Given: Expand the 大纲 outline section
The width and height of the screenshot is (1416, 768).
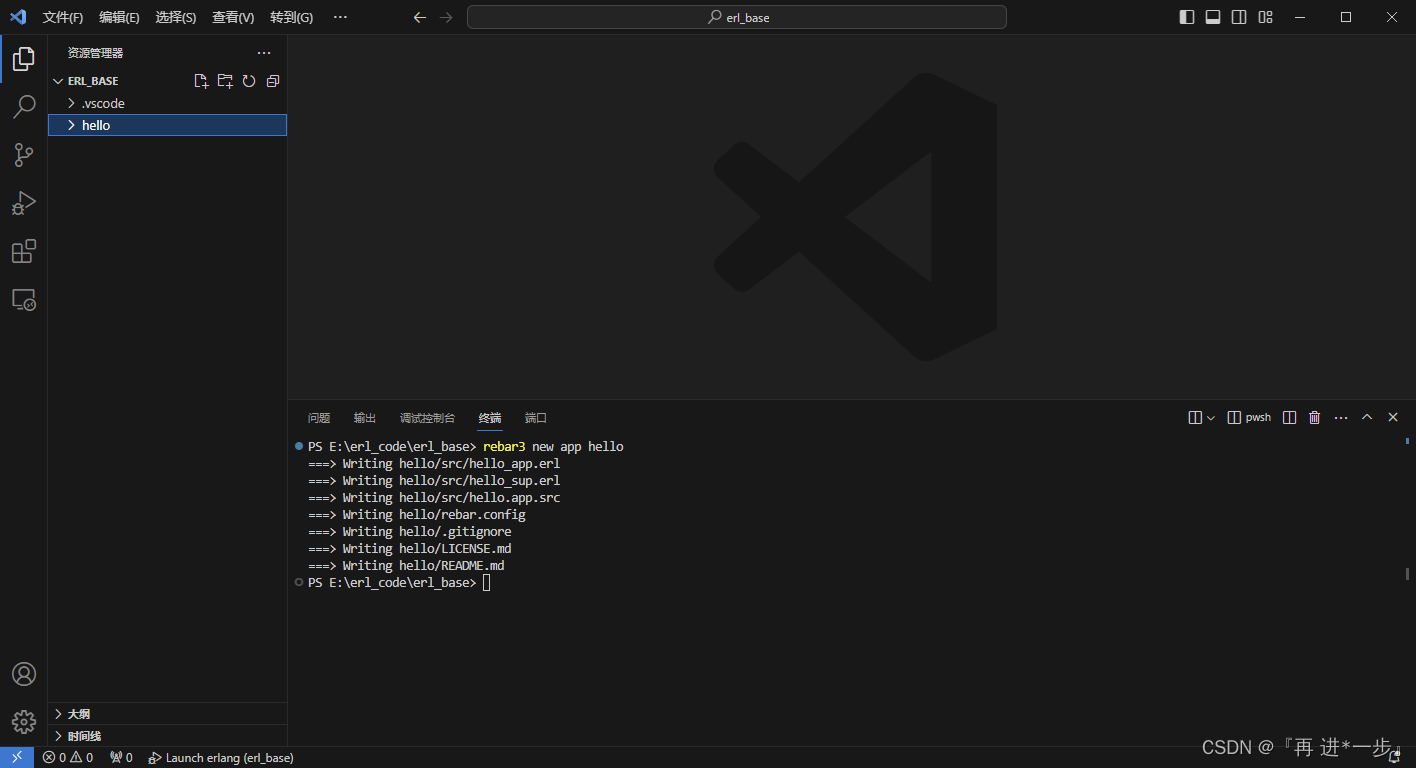Looking at the screenshot, I should coord(168,714).
